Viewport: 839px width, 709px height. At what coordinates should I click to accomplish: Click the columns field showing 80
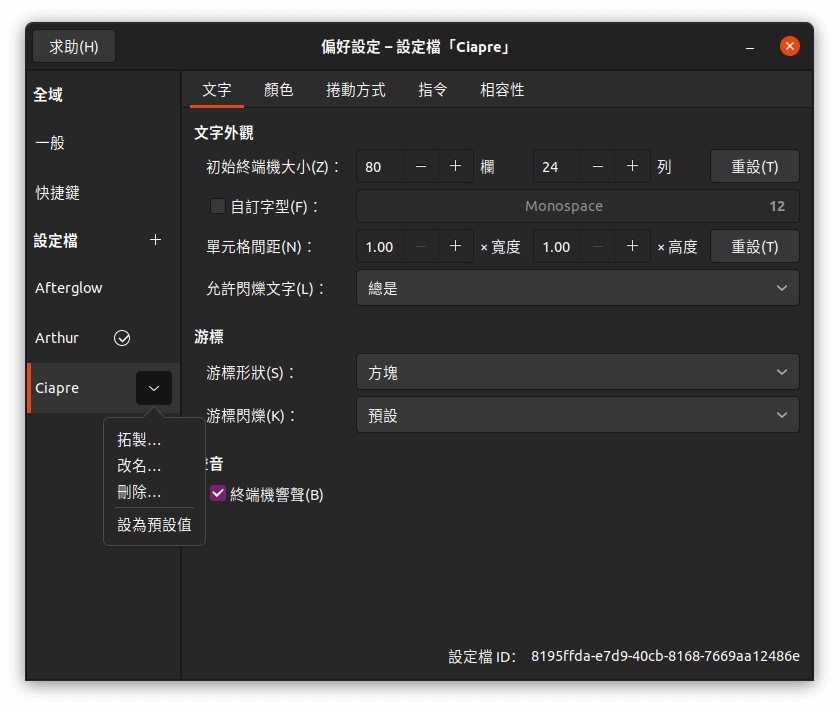pos(380,166)
